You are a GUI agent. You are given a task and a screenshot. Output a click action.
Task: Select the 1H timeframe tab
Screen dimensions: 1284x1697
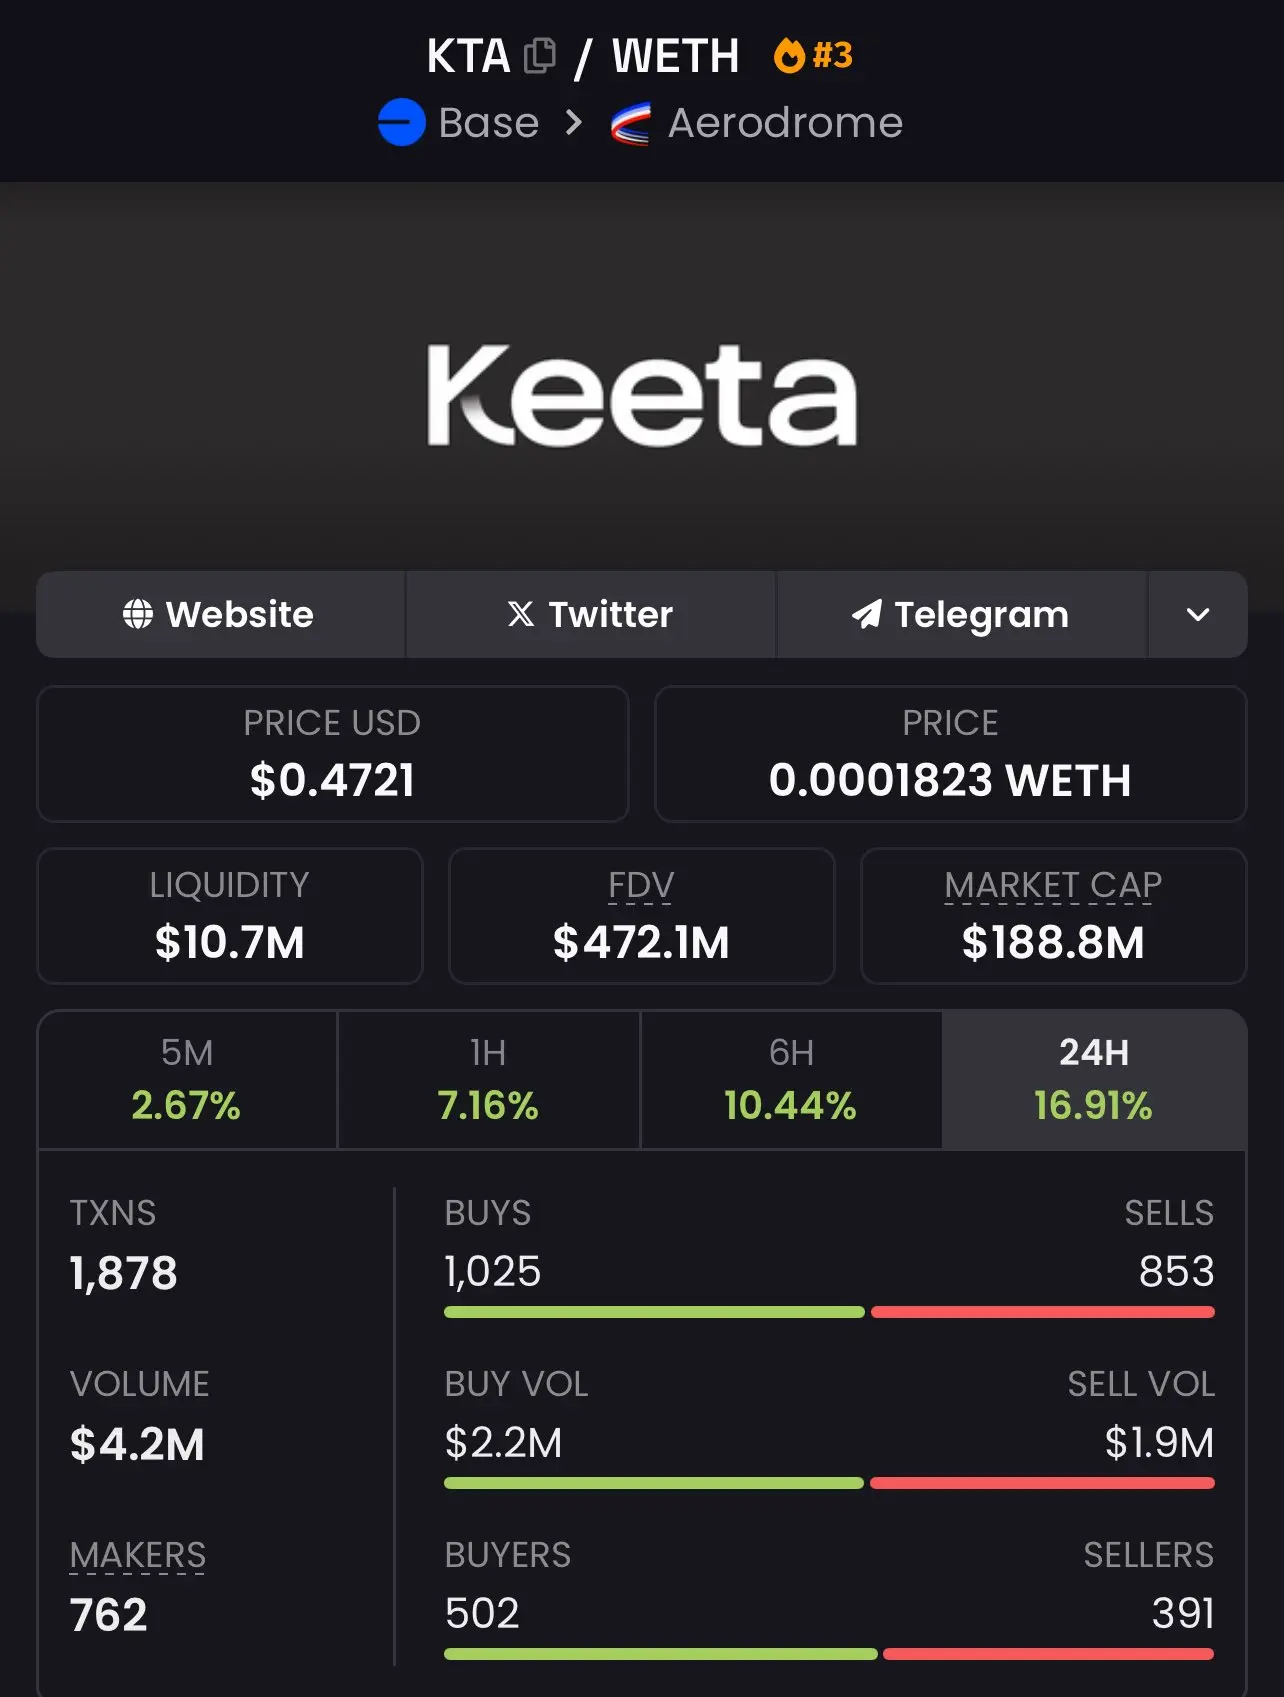[x=489, y=1080]
